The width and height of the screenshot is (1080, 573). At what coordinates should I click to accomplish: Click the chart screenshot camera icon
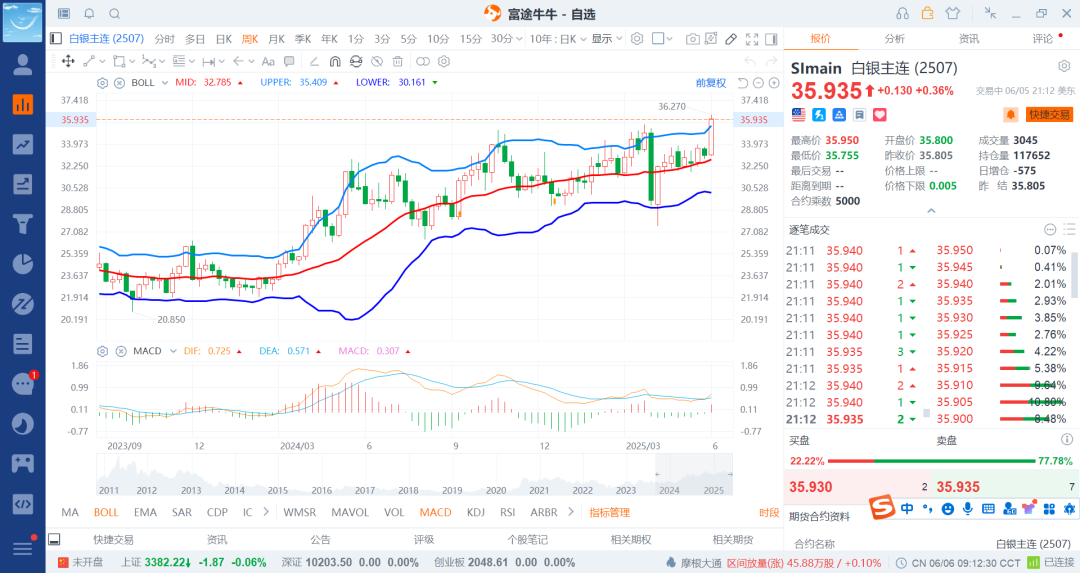pyautogui.click(x=693, y=39)
